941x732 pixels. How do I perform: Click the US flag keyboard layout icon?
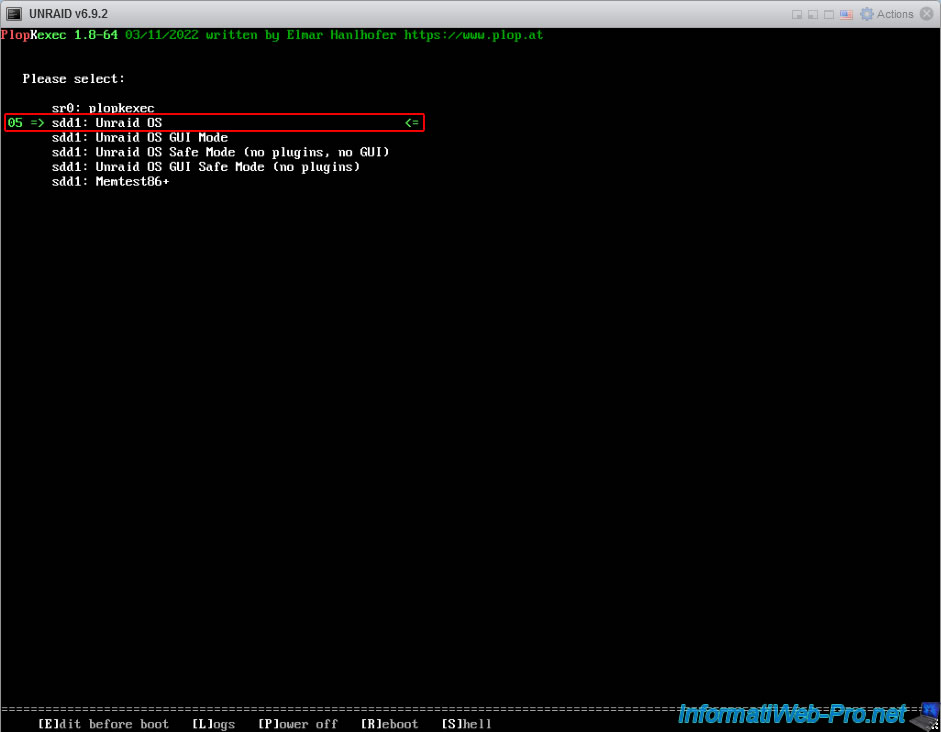tap(845, 14)
